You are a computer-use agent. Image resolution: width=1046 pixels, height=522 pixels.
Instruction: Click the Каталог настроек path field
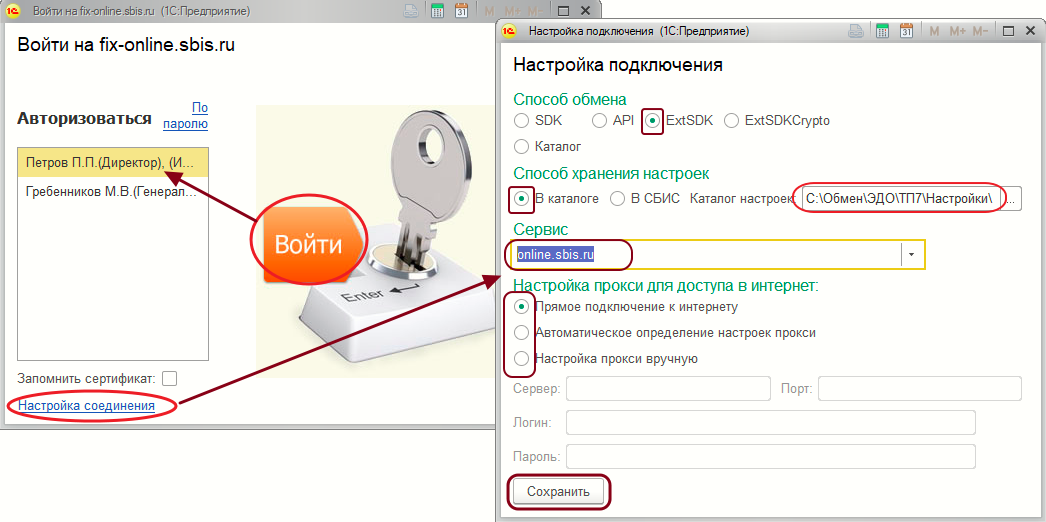click(x=898, y=198)
